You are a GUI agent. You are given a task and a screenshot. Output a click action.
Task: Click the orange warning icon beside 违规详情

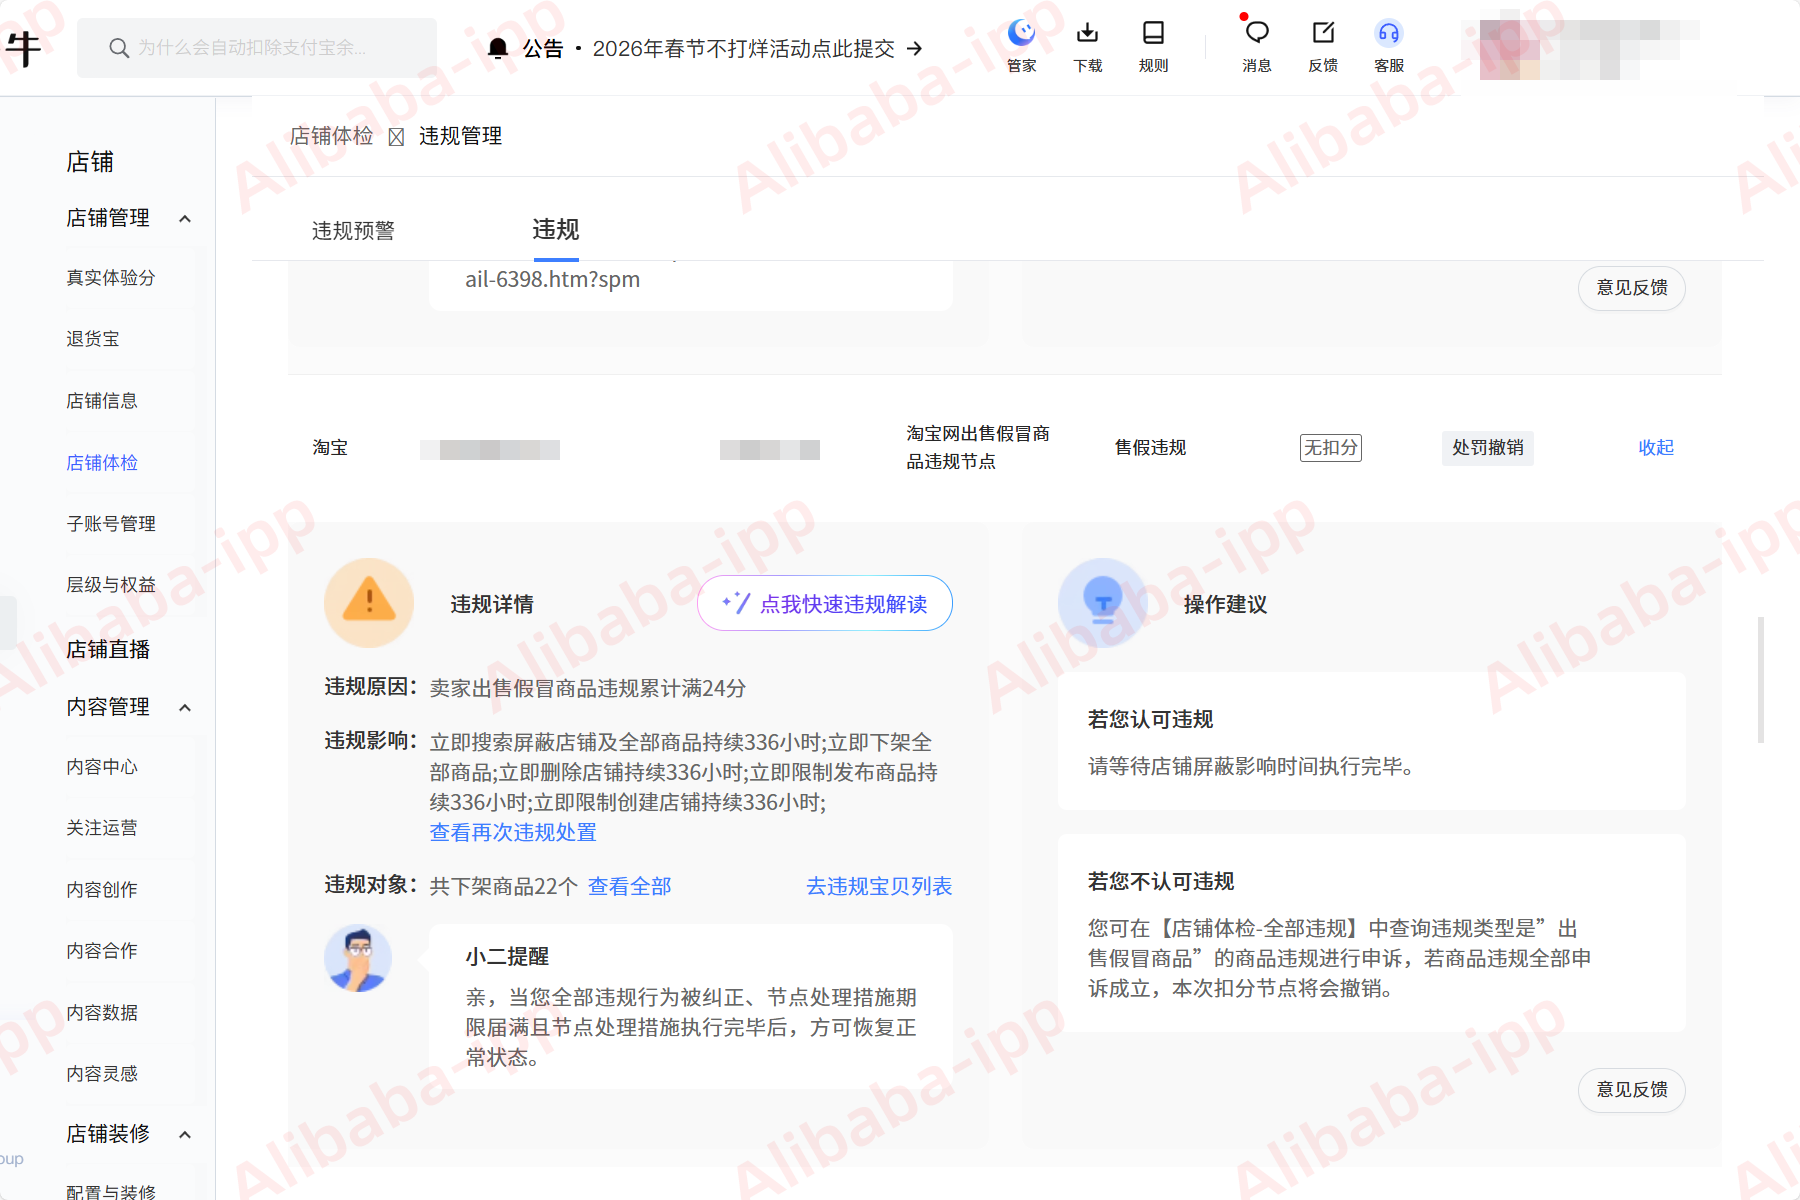point(369,603)
